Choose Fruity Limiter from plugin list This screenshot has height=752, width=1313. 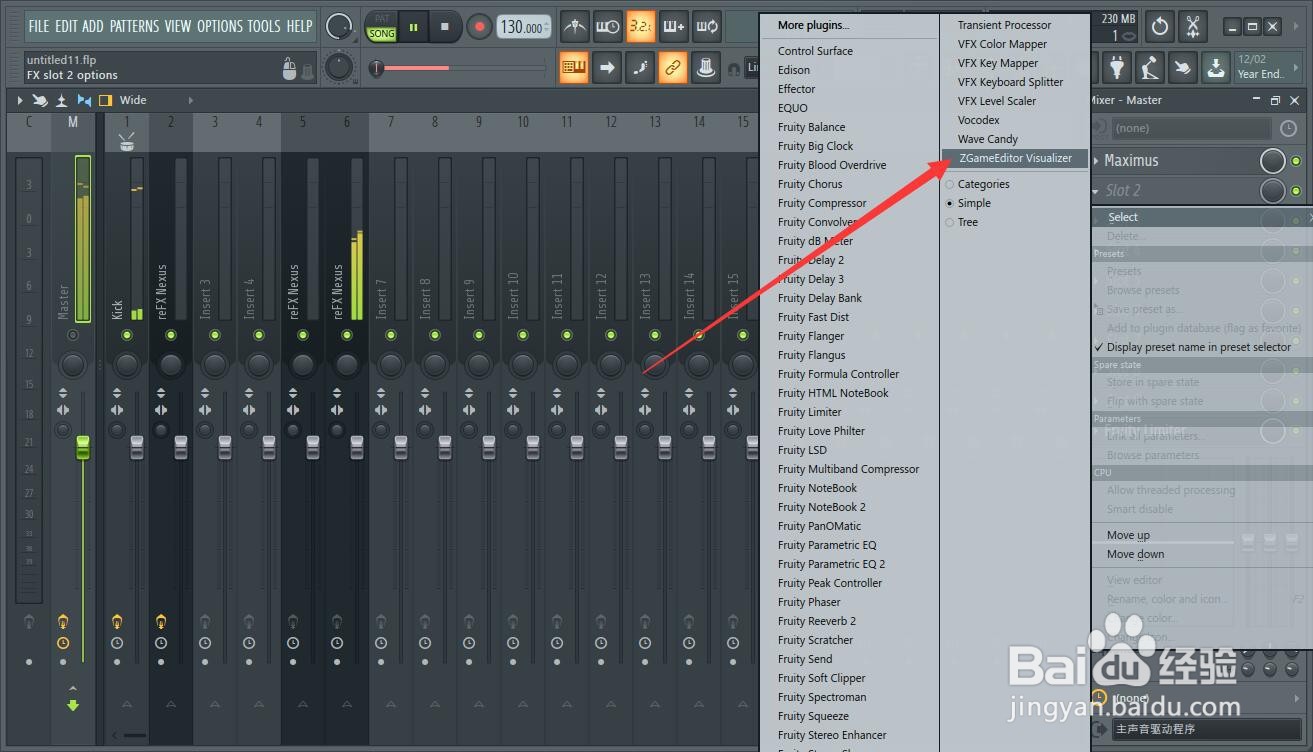point(809,412)
